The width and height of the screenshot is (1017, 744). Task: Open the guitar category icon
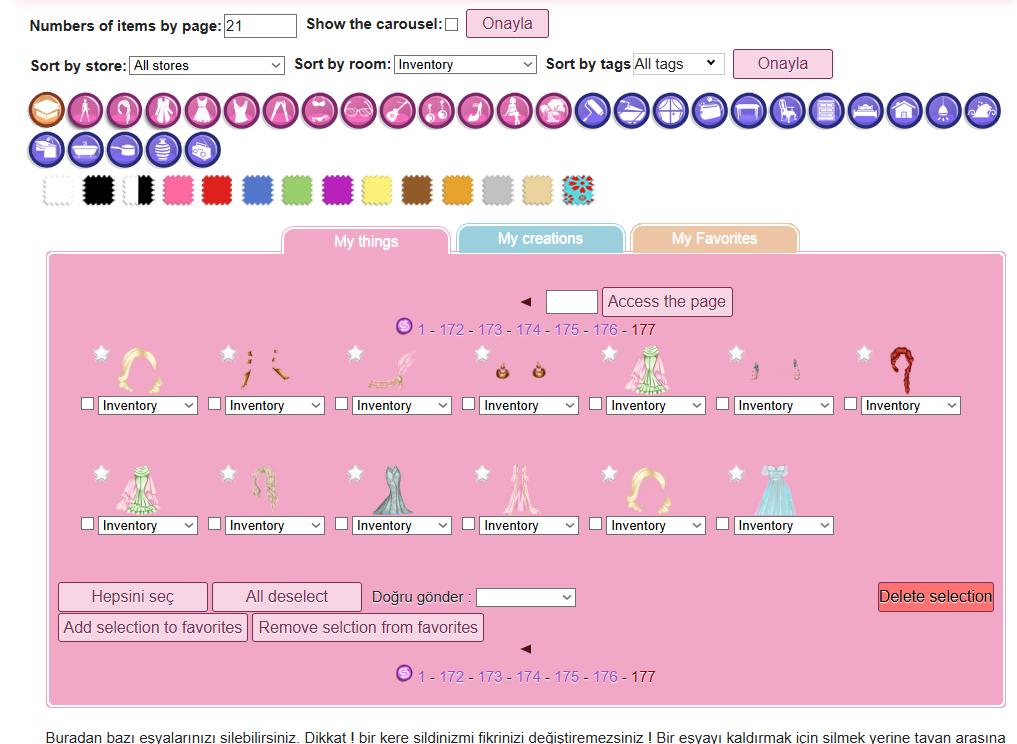[398, 110]
